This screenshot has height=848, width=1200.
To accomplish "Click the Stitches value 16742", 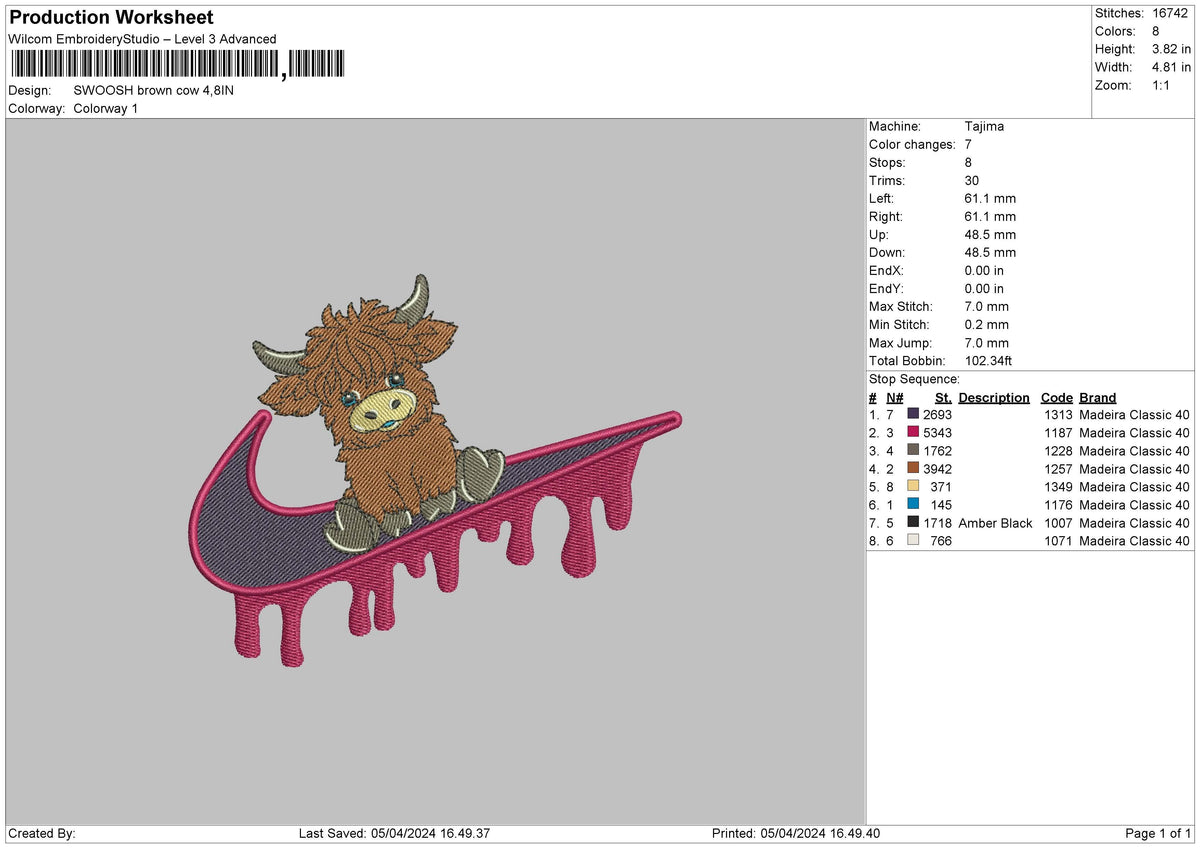I will point(1172,13).
